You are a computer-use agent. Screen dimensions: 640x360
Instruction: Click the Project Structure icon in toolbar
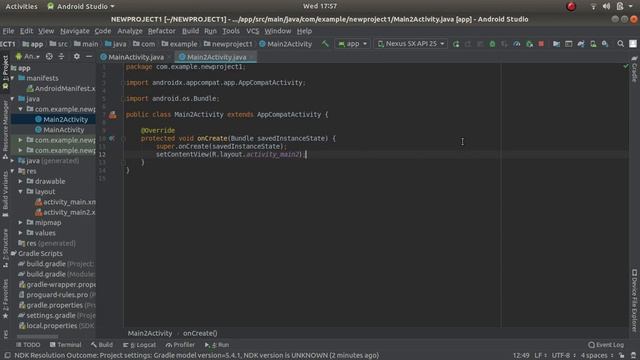[x=556, y=44]
